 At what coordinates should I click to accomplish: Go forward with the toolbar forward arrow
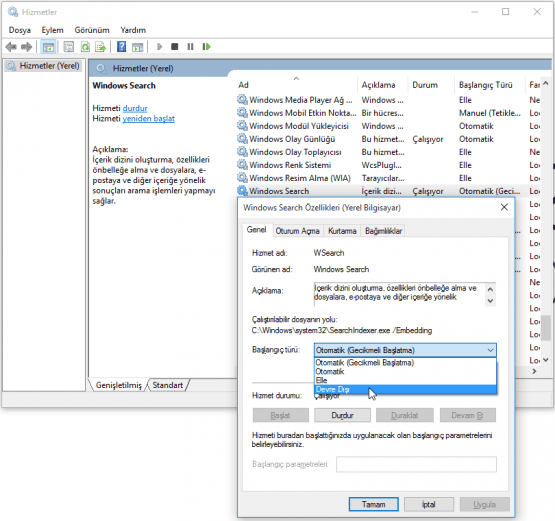click(x=27, y=47)
